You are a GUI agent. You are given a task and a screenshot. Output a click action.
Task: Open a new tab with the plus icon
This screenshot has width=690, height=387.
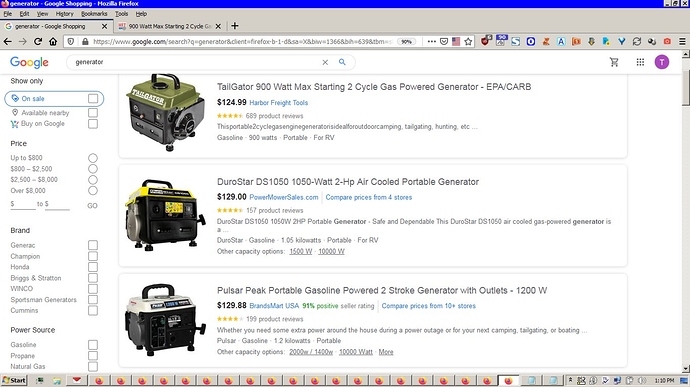pyautogui.click(x=235, y=26)
